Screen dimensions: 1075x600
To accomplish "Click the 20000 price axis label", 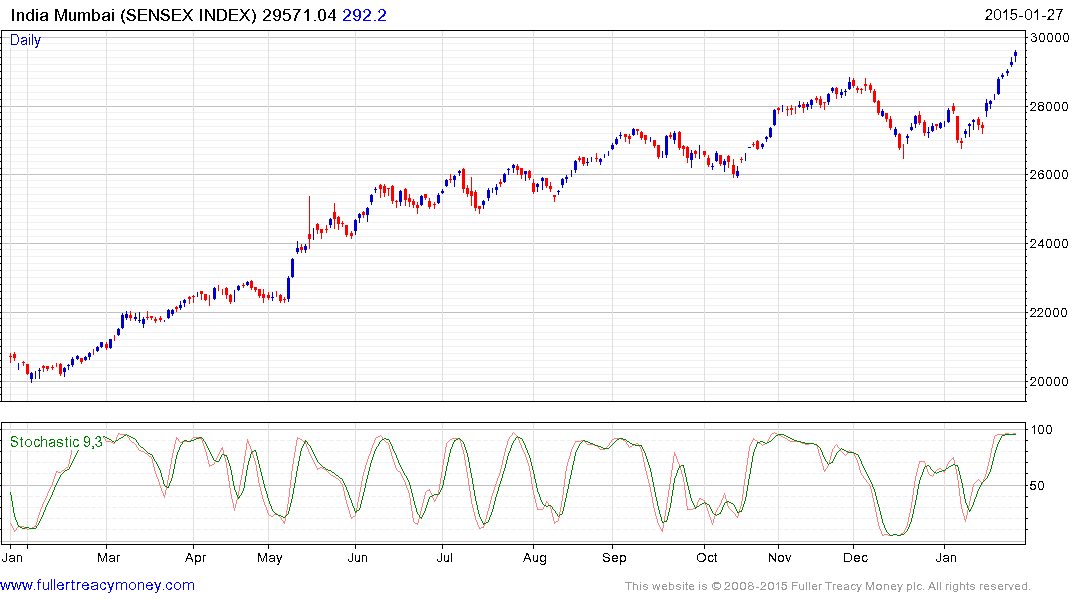I will click(x=1049, y=381).
